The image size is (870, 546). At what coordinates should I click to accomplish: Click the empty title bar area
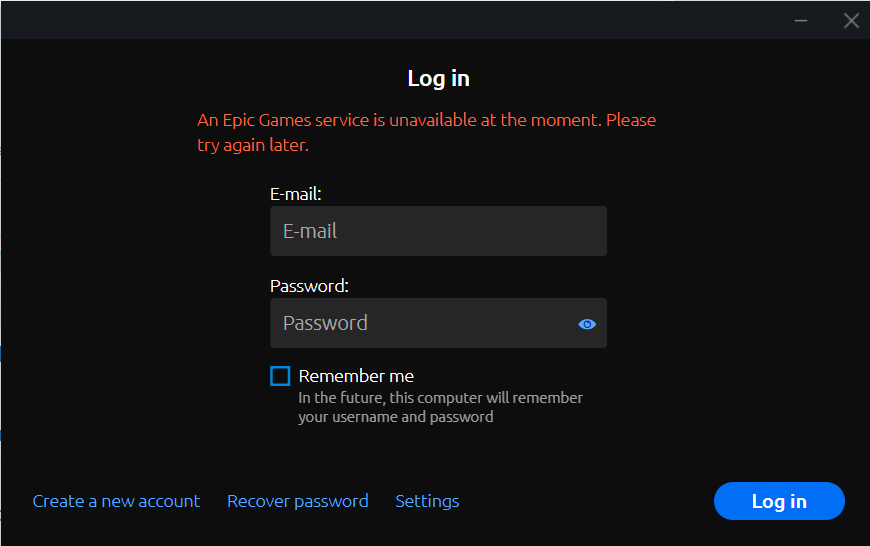[400, 20]
